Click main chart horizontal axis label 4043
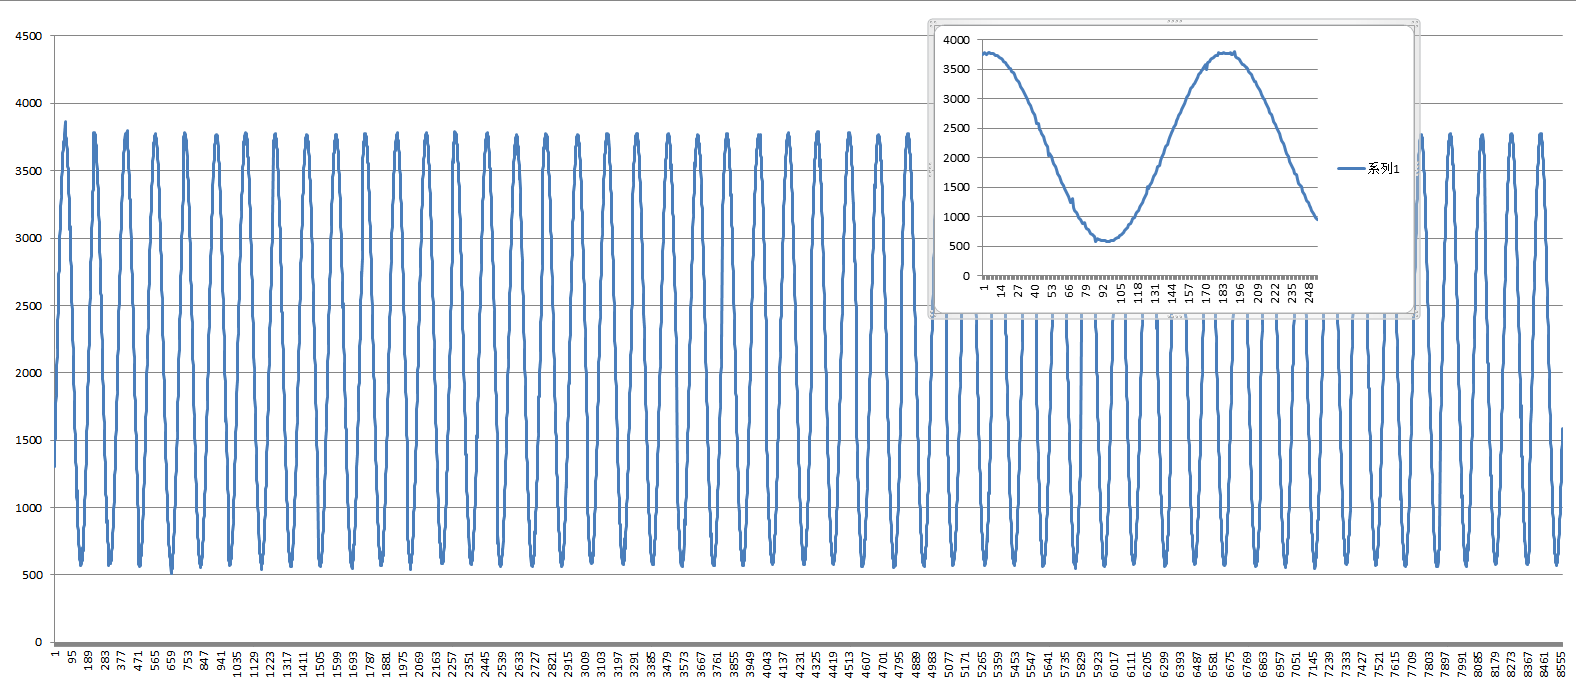The height and width of the screenshot is (699, 1576). coord(767,664)
